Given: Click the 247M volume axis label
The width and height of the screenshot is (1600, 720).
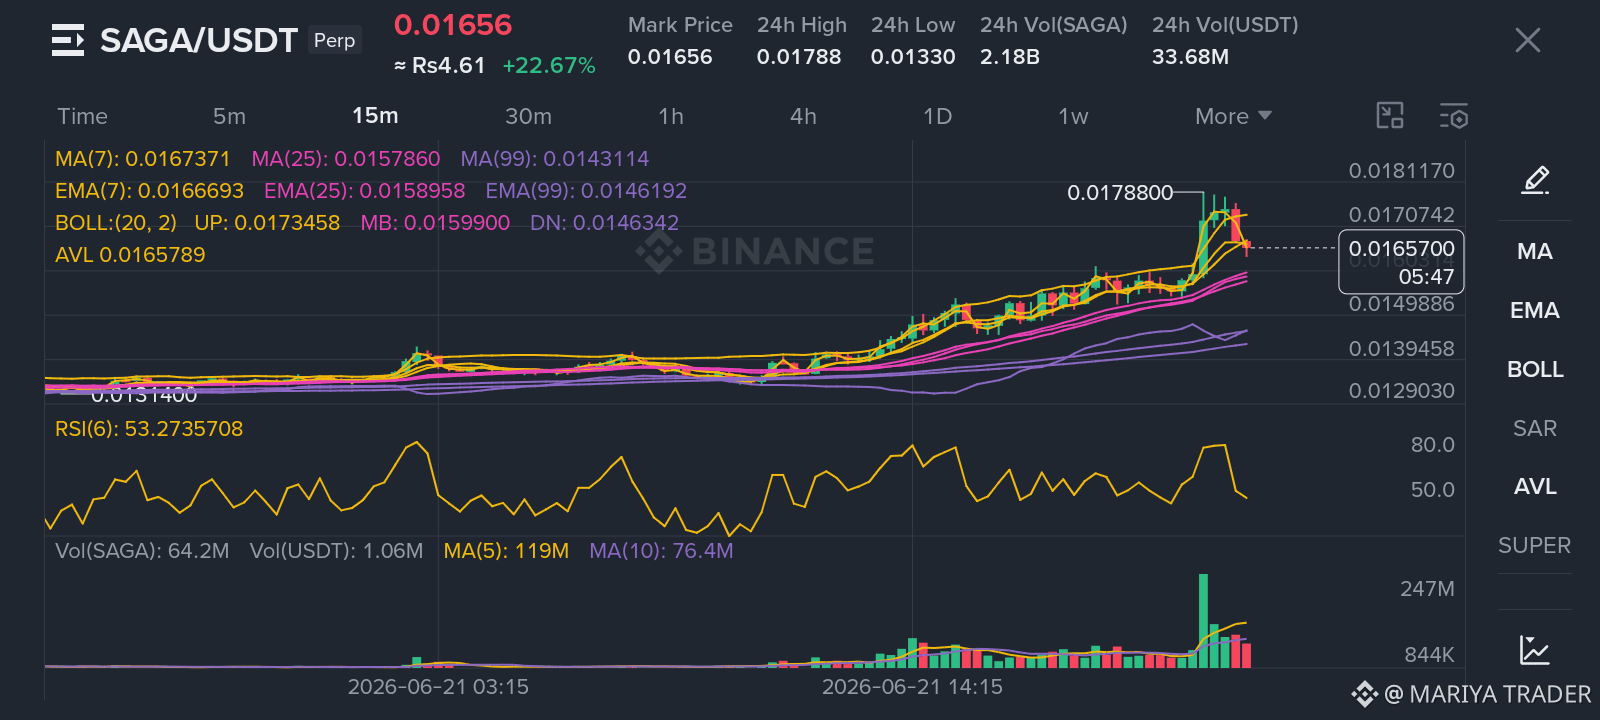Looking at the screenshot, I should 1427,589.
